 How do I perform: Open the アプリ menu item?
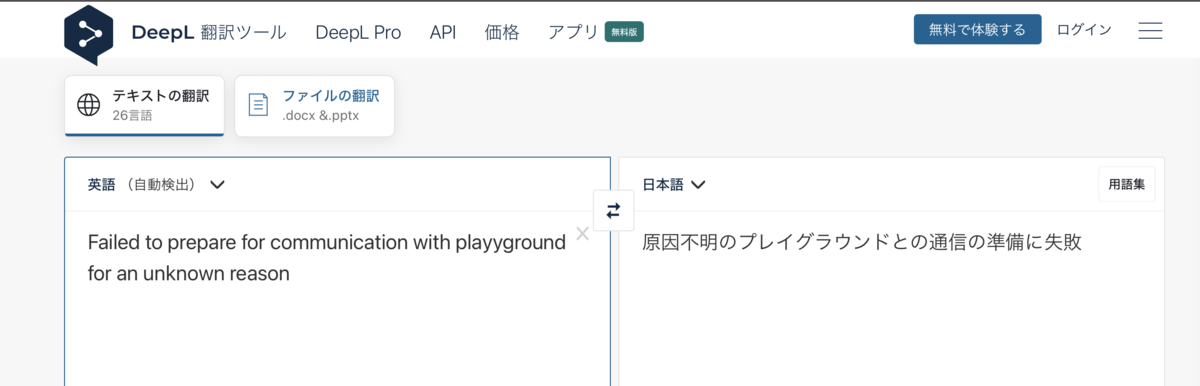pos(573,32)
